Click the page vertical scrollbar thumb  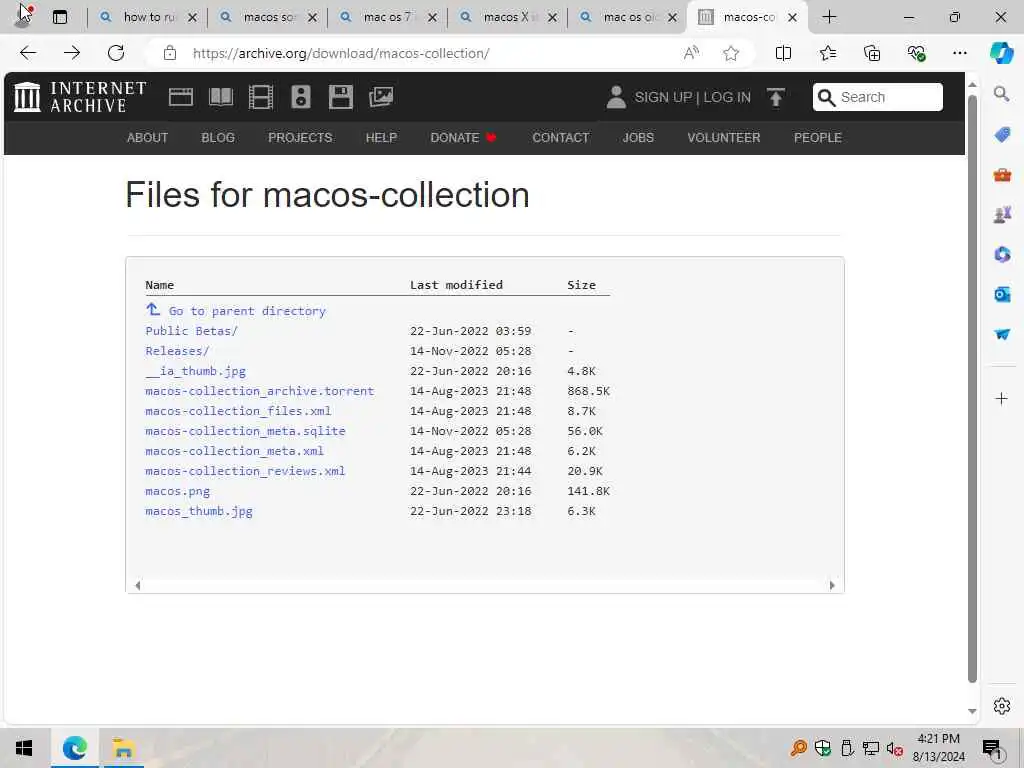(972, 389)
